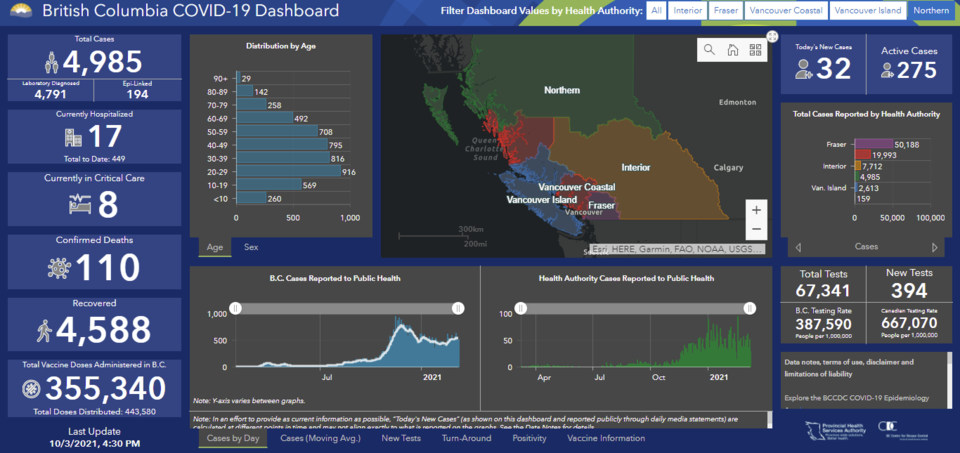Click the 30-39 age bar showing 816
This screenshot has width=960, height=453.
[x=283, y=158]
